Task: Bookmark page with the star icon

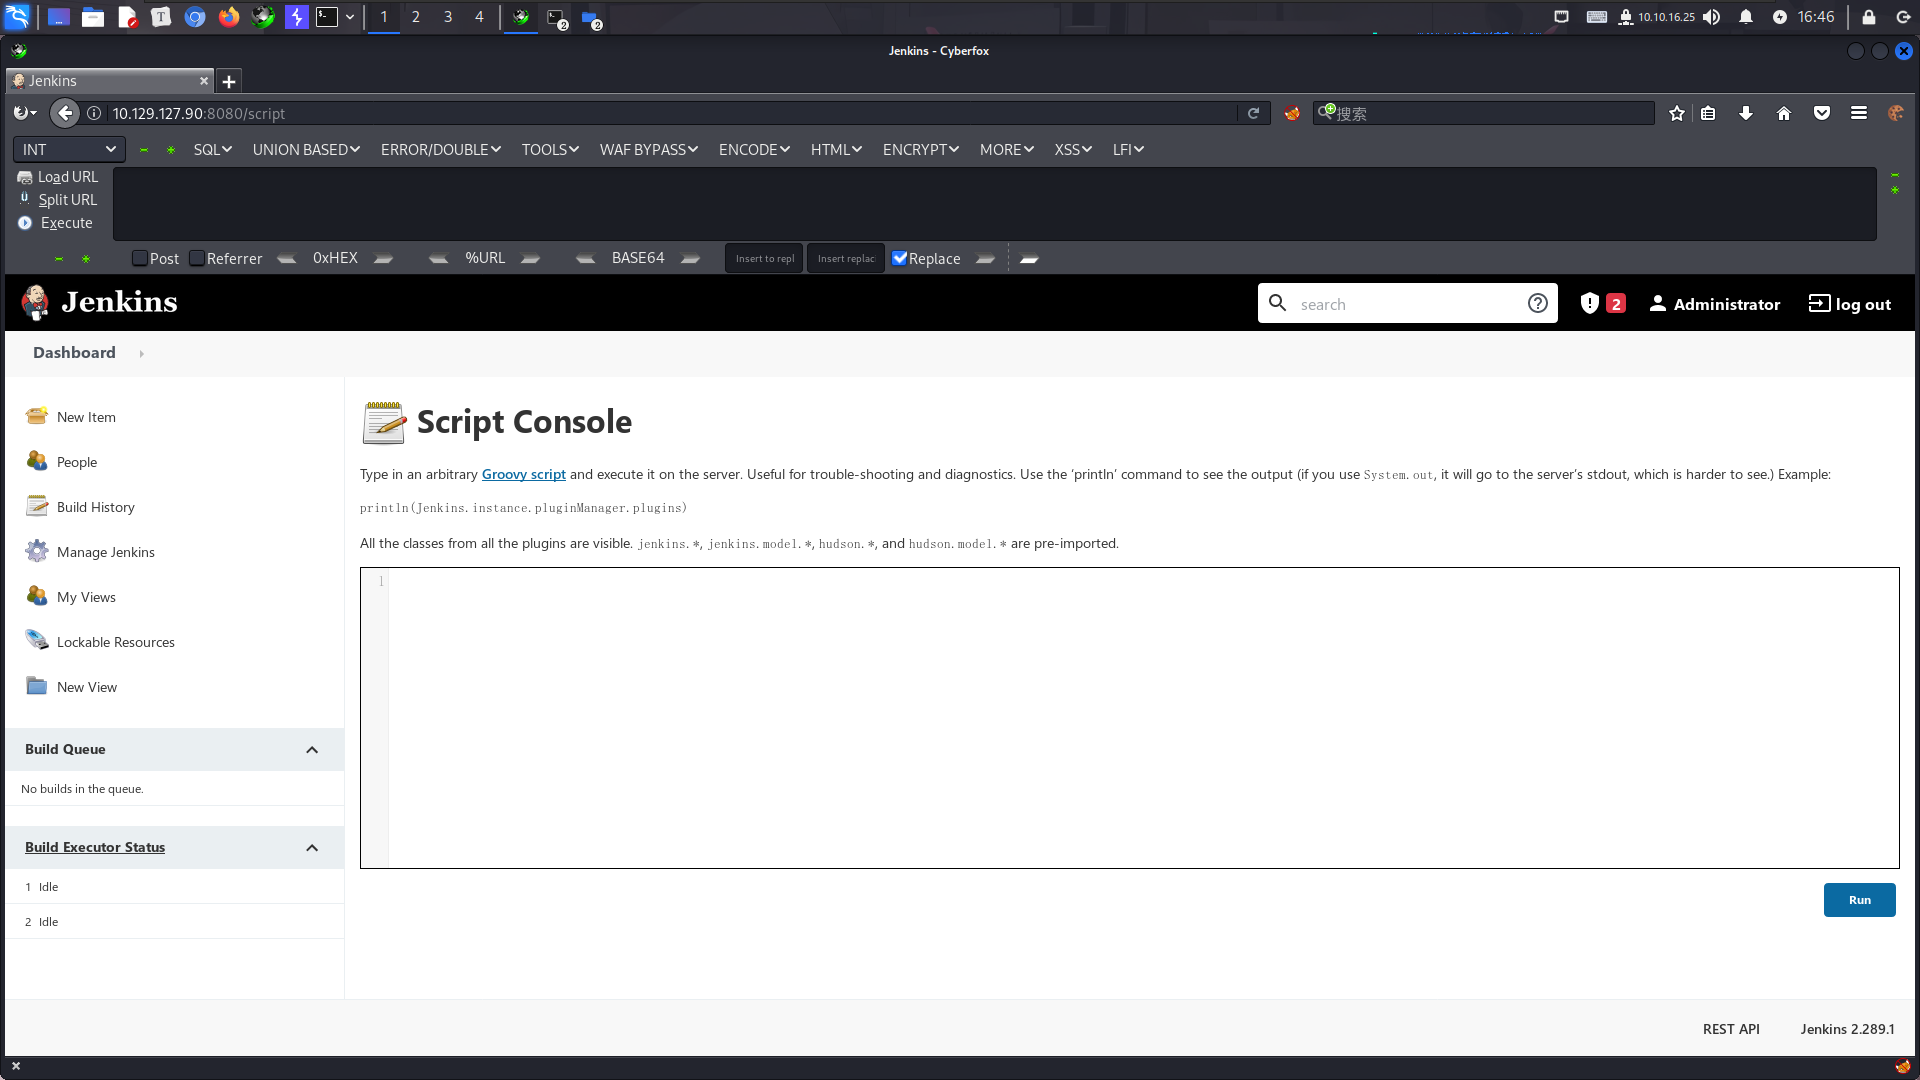Action: tap(1677, 113)
